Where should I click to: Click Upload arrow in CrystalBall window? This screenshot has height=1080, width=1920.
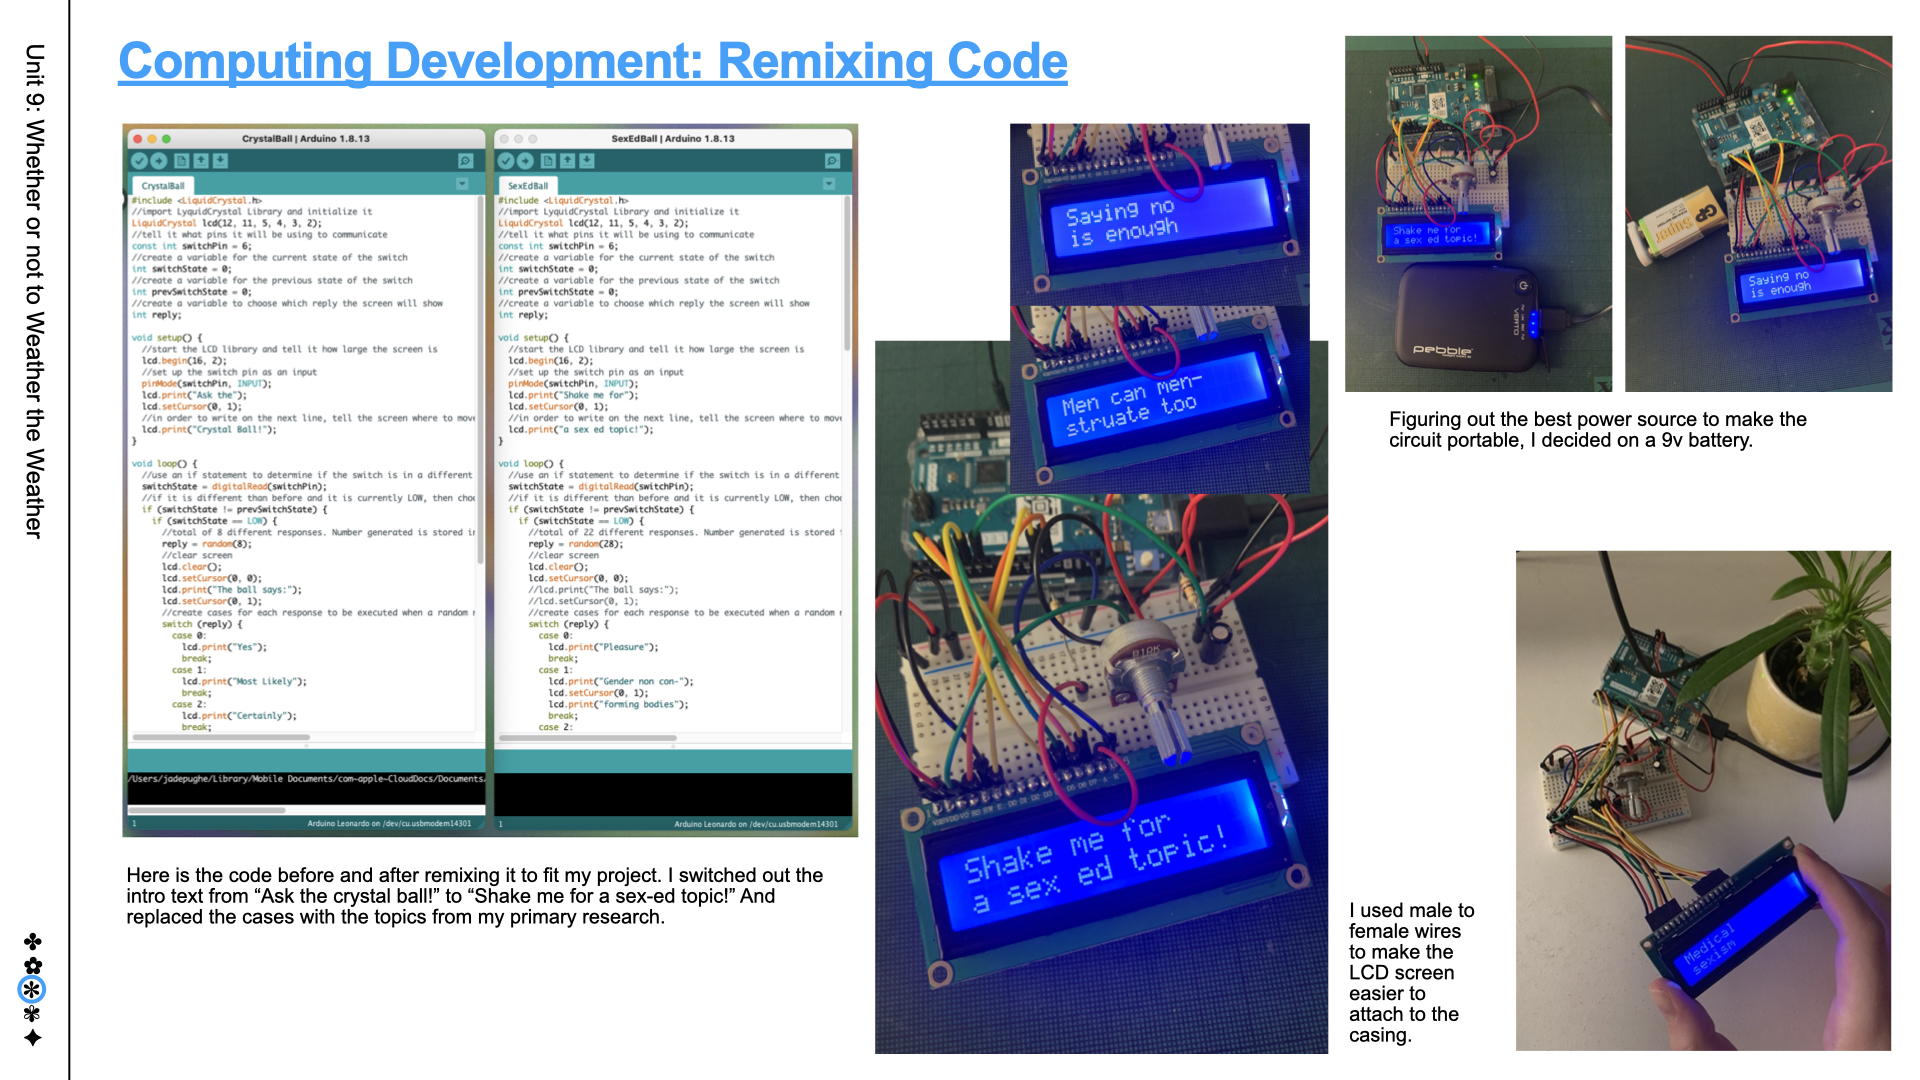click(158, 161)
